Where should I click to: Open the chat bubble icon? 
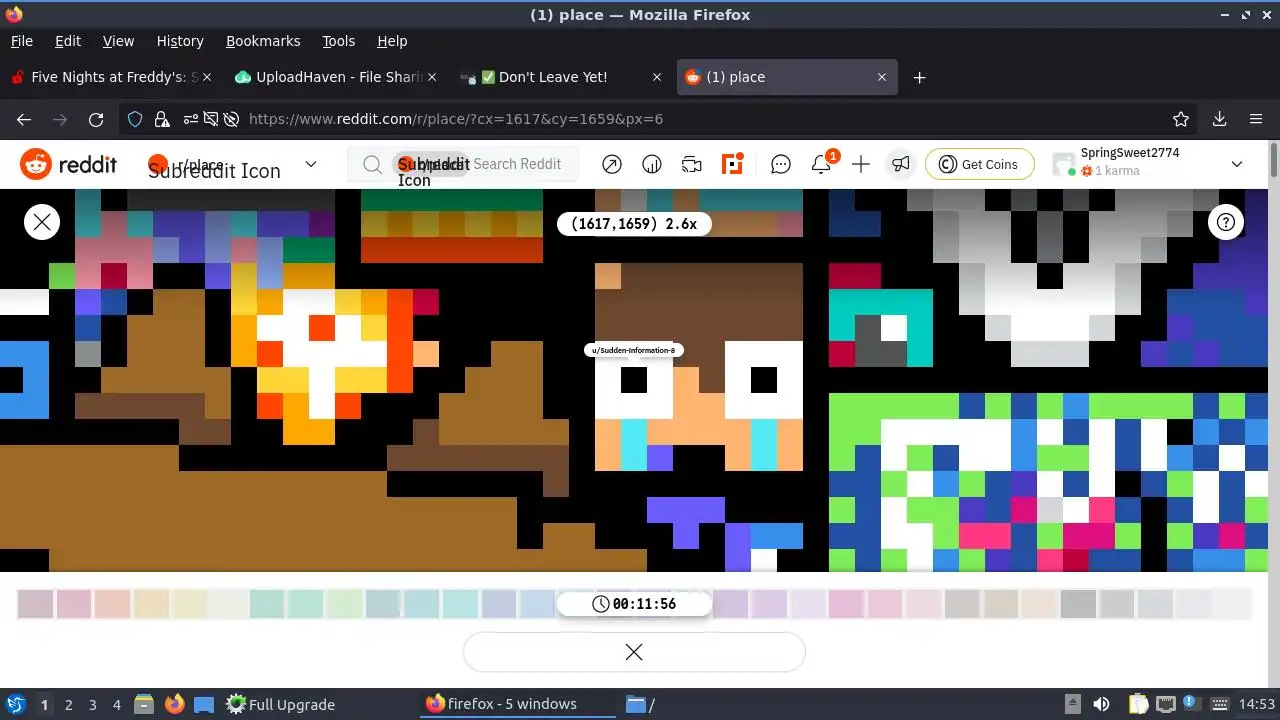[781, 165]
